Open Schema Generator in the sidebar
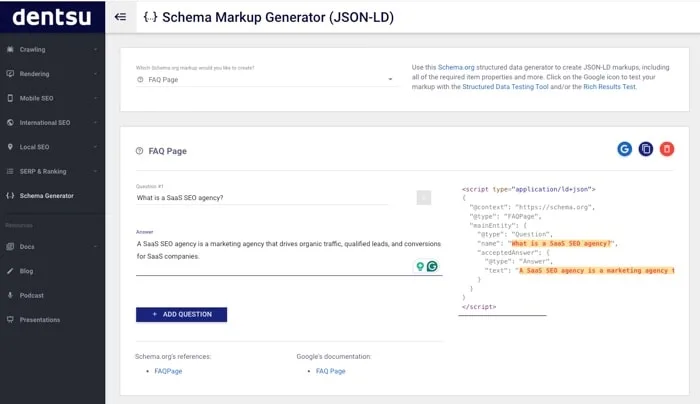 click(52, 196)
